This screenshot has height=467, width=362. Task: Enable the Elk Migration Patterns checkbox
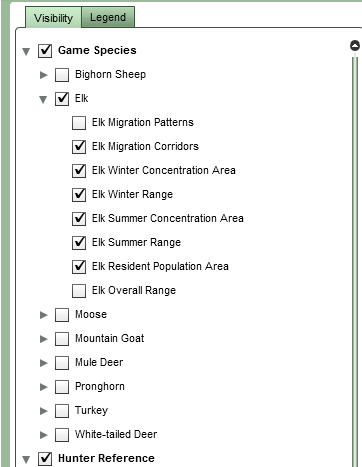(x=79, y=123)
